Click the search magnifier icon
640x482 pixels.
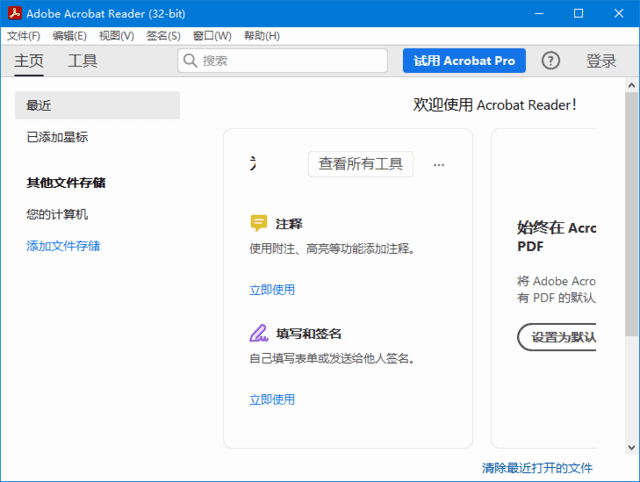190,60
